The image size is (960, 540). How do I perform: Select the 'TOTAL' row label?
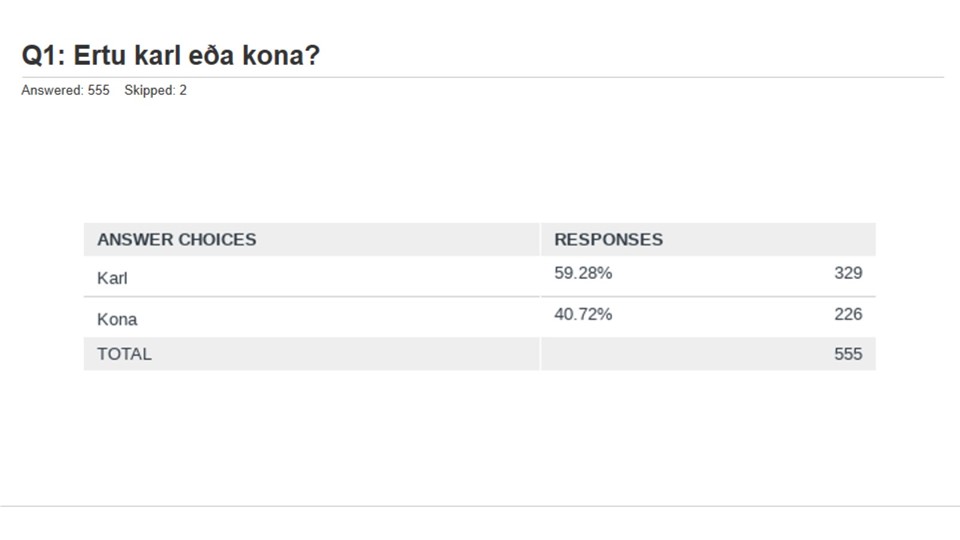click(x=124, y=354)
